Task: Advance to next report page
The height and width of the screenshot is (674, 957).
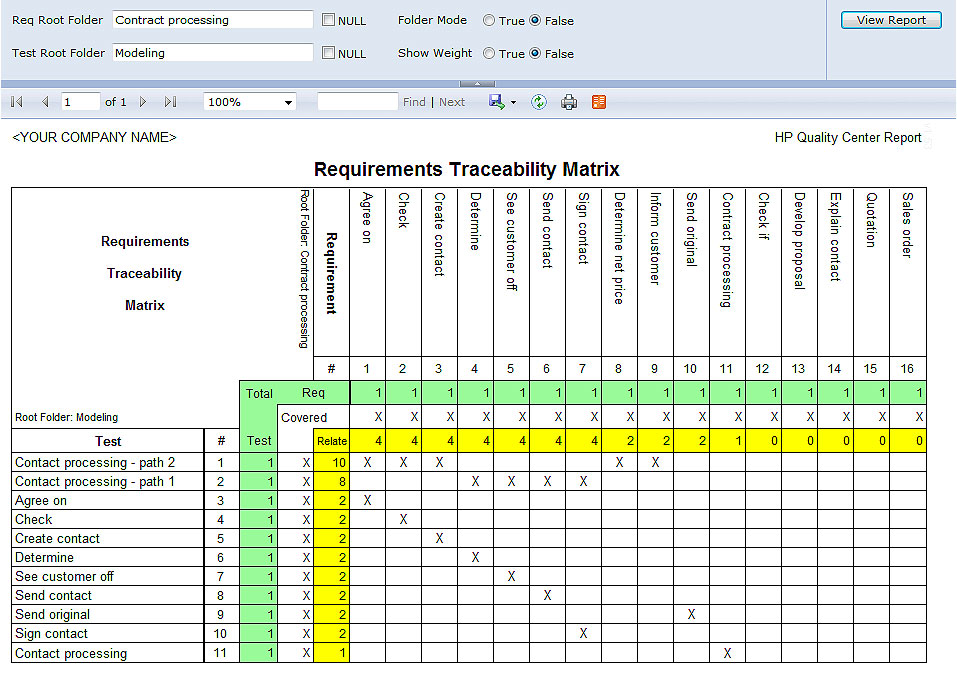Action: click(x=143, y=102)
